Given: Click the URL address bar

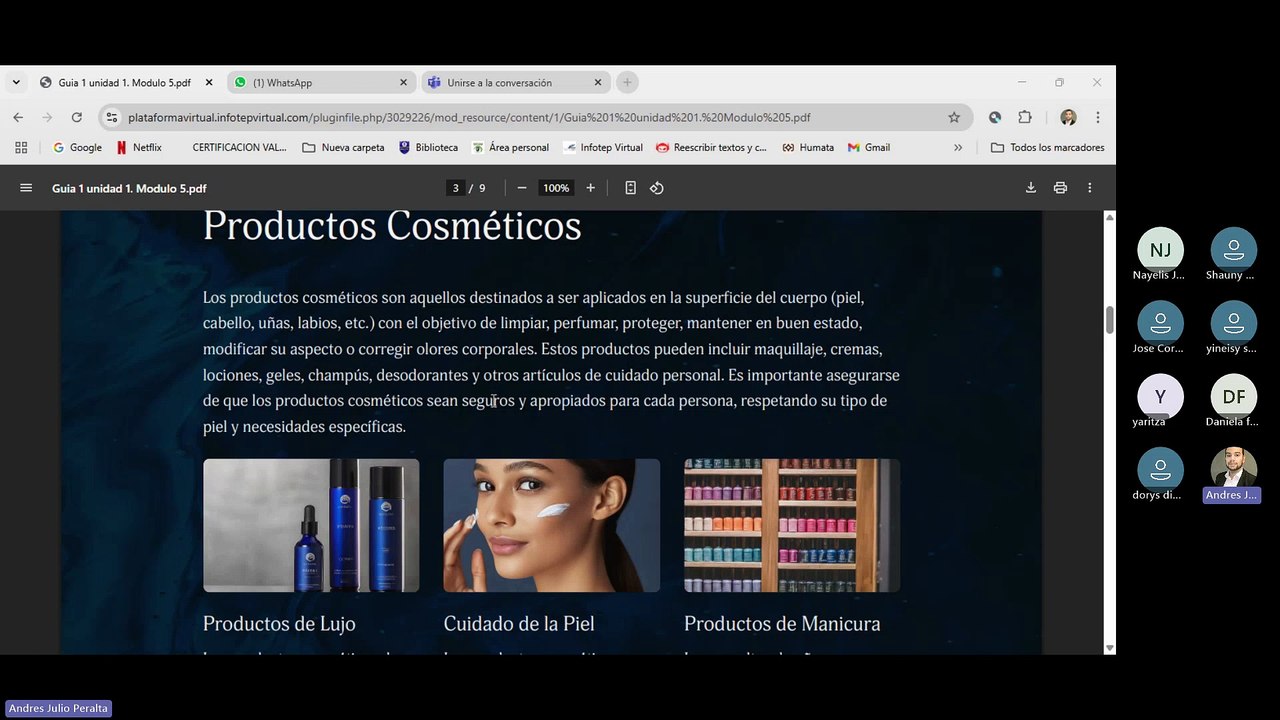Looking at the screenshot, I should pos(536,117).
